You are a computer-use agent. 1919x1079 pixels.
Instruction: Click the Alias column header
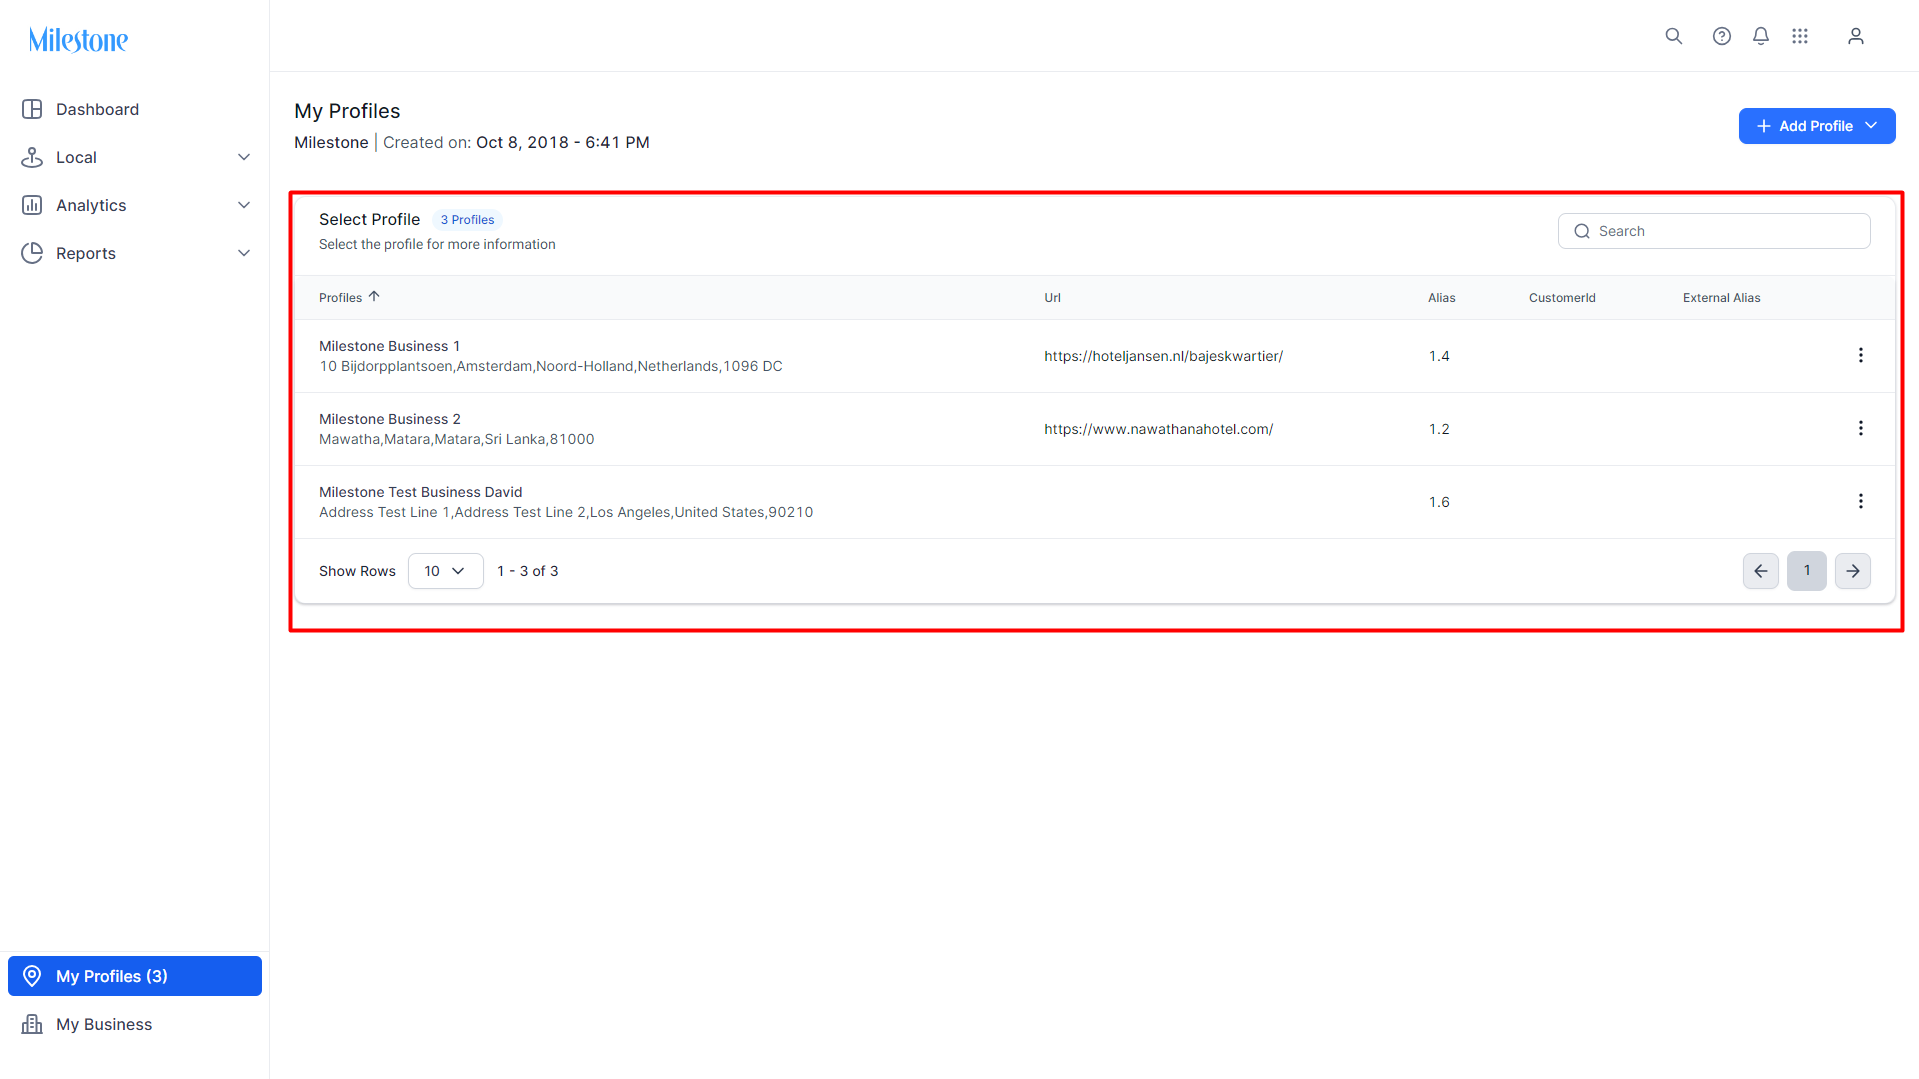point(1441,298)
